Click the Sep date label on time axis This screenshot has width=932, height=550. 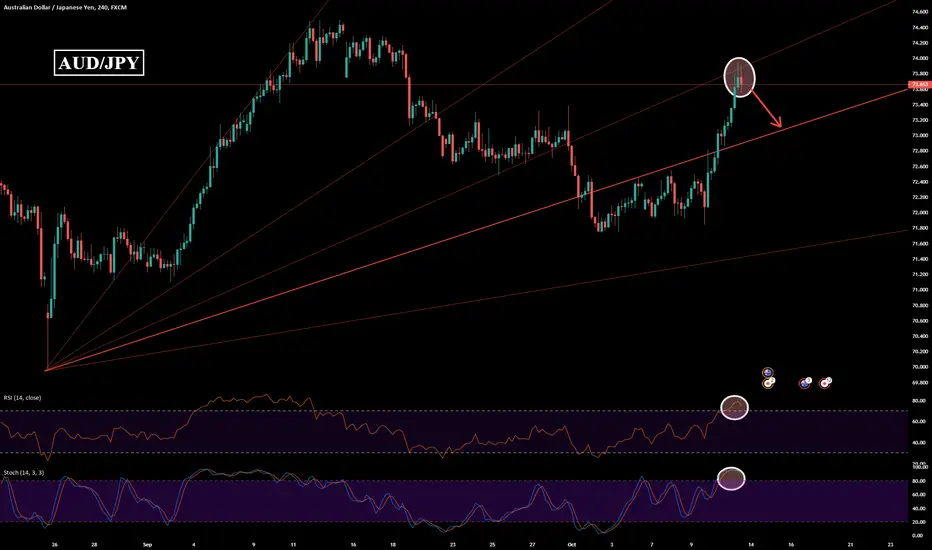pyautogui.click(x=147, y=544)
